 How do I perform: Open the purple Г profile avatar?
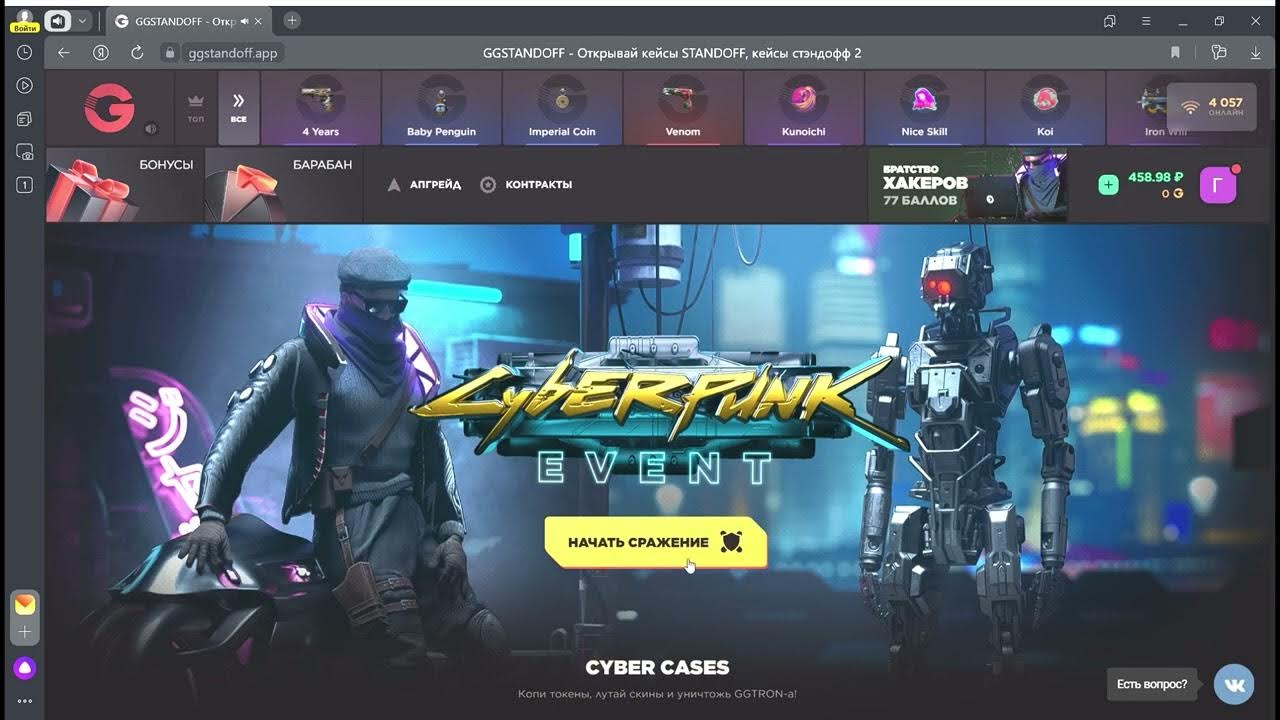coord(1218,185)
